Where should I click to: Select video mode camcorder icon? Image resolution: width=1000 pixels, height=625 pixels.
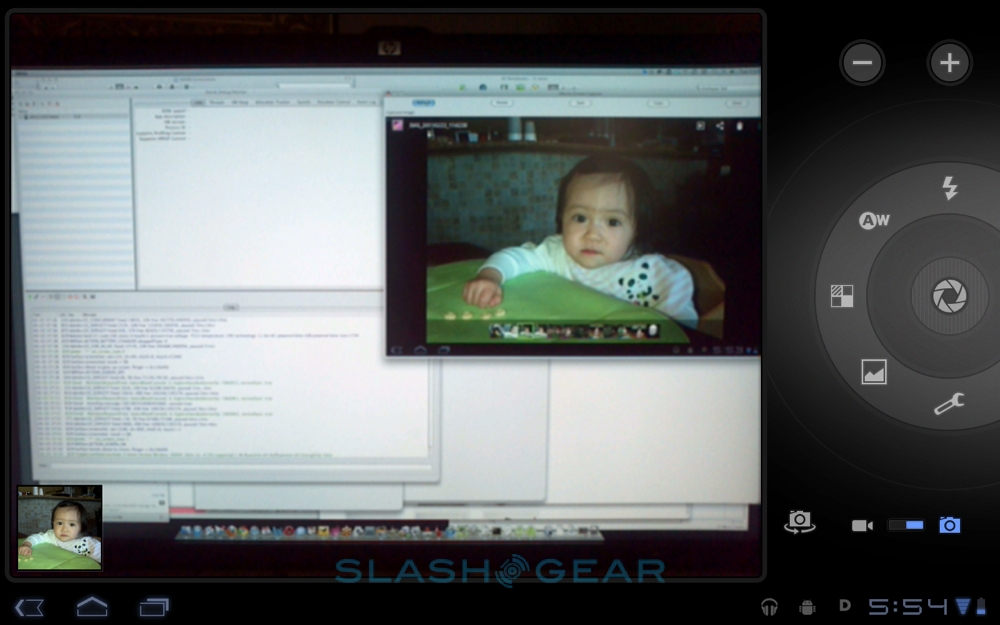(862, 525)
